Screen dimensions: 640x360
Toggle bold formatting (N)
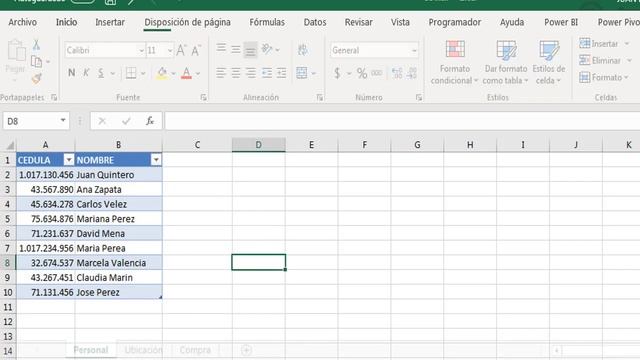point(71,73)
